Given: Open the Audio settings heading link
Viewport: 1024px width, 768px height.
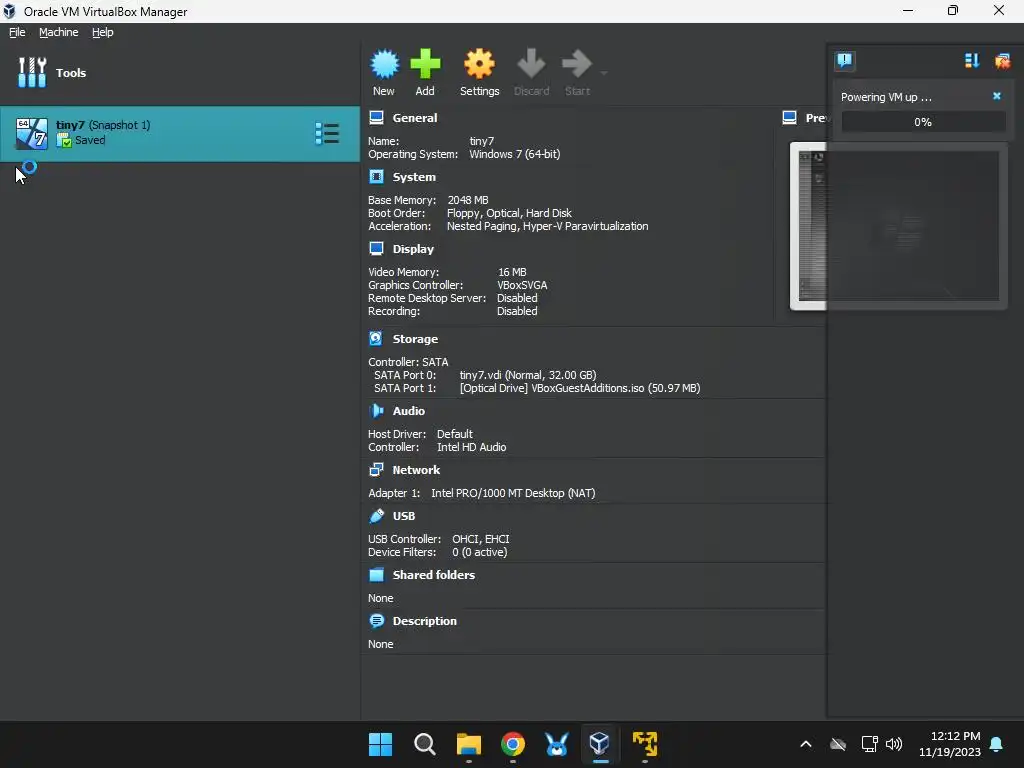Looking at the screenshot, I should pyautogui.click(x=408, y=411).
